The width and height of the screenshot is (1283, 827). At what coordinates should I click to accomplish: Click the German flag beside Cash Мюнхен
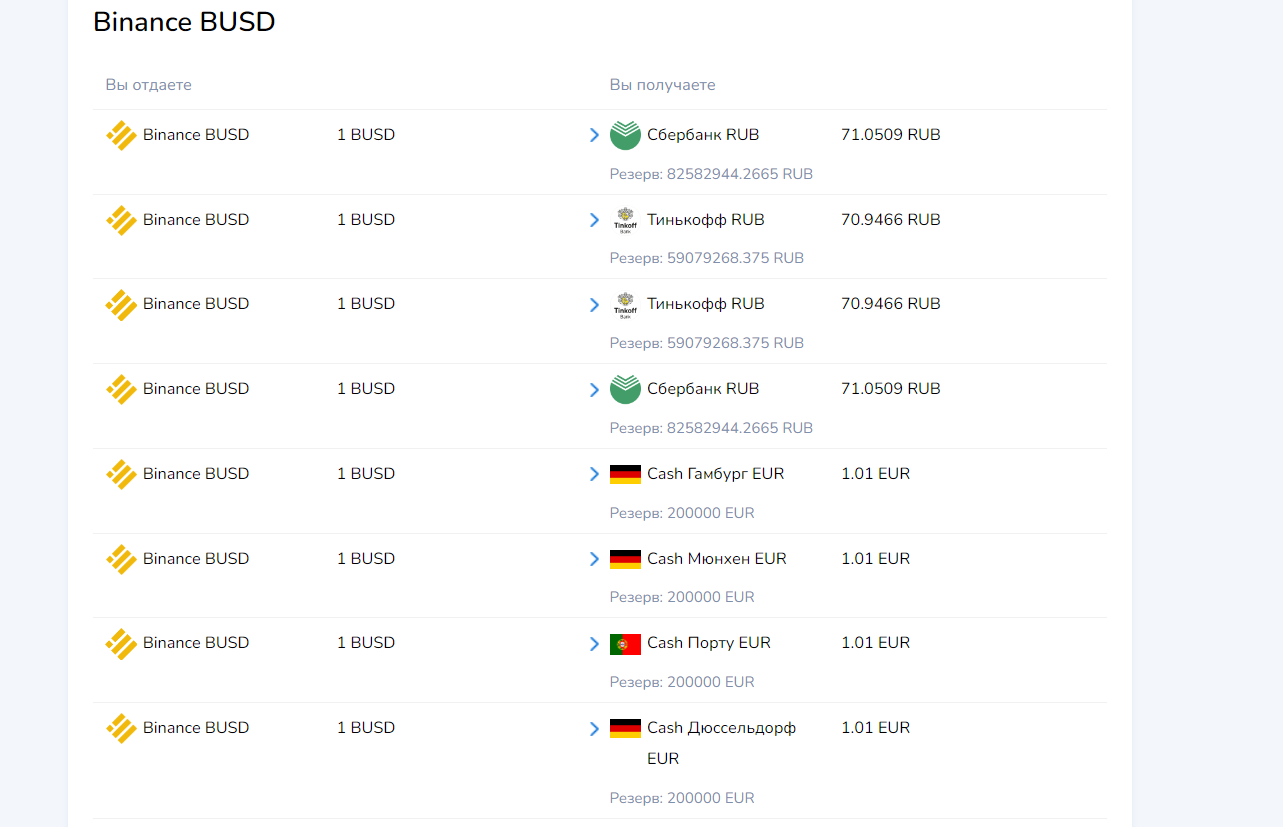pyautogui.click(x=625, y=559)
